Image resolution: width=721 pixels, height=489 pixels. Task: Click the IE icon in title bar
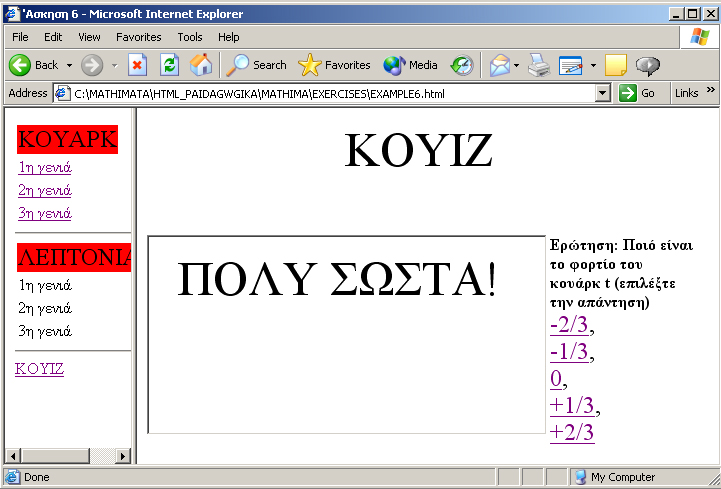[x=11, y=14]
